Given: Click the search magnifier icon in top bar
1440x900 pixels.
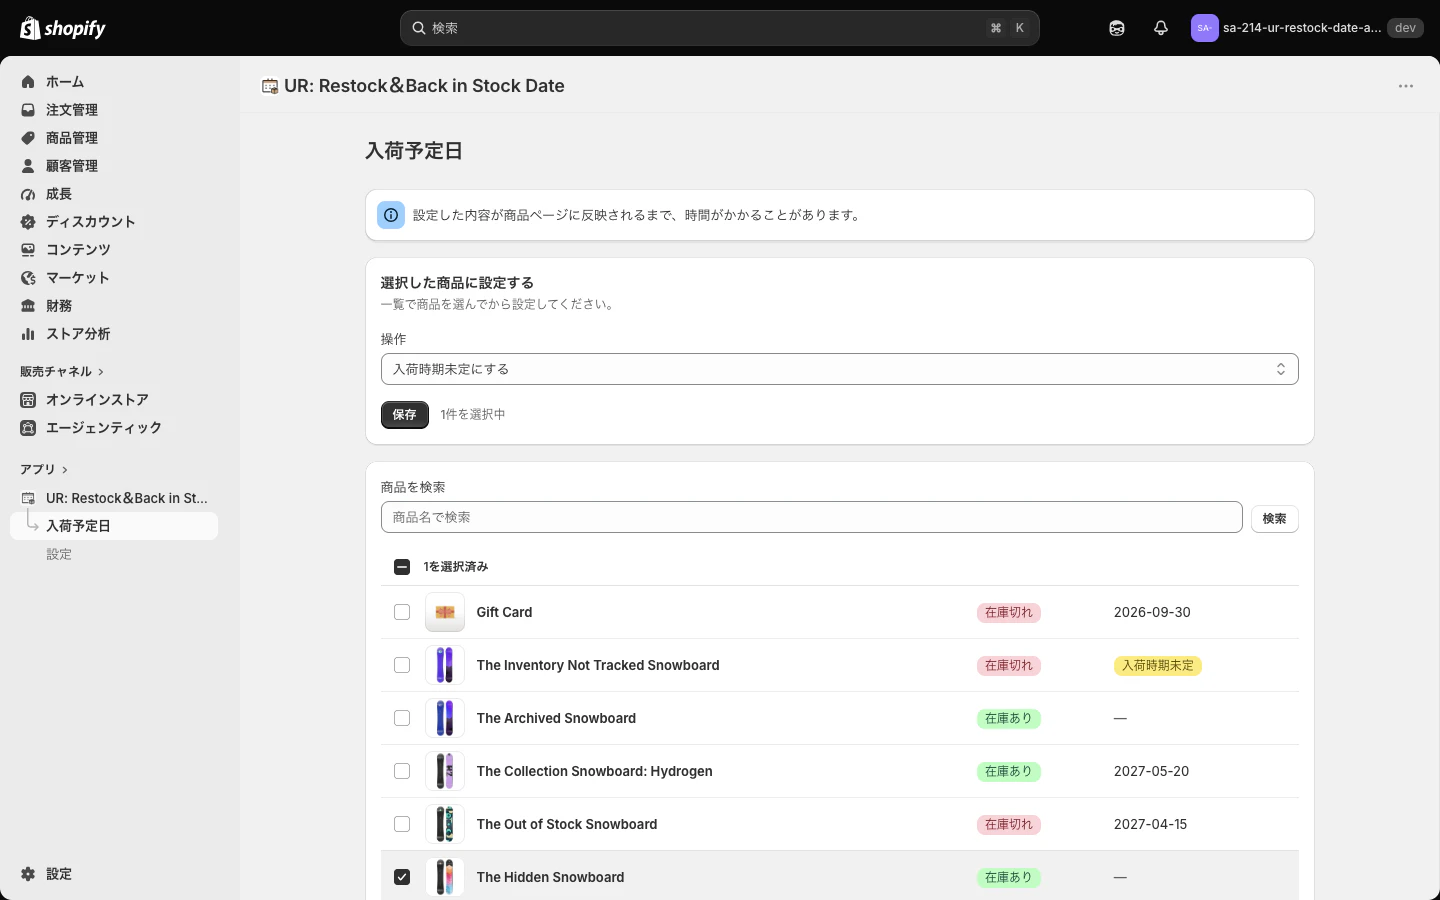Looking at the screenshot, I should 419,28.
